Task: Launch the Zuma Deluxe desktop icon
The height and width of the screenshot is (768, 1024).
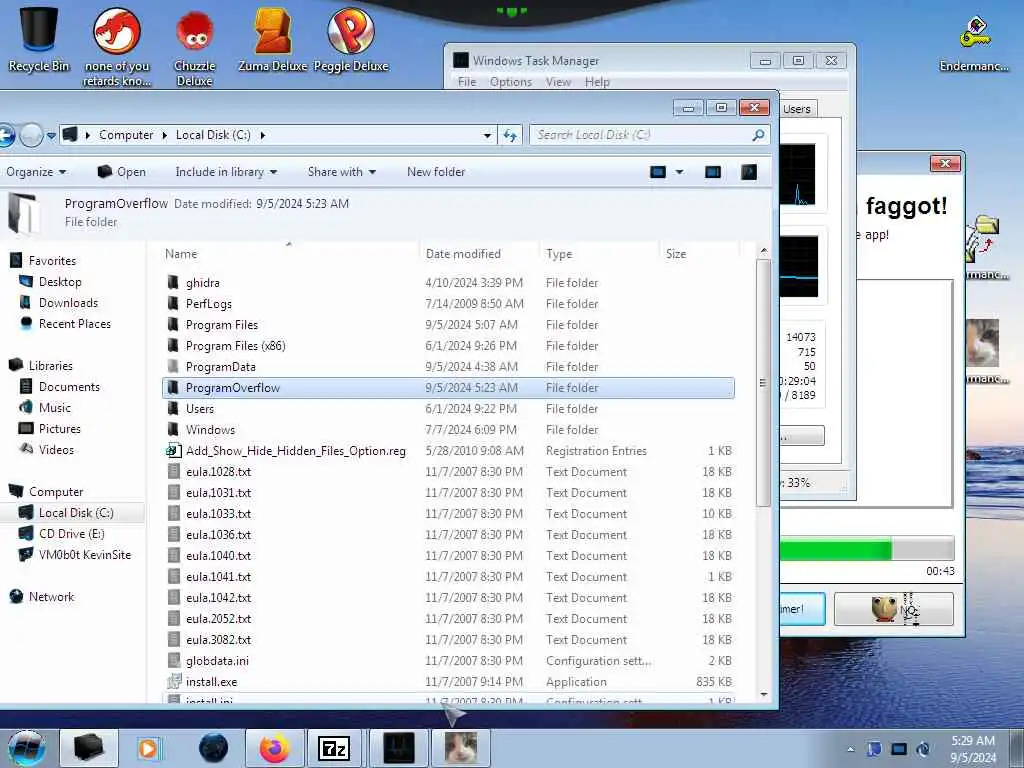Action: tap(272, 39)
